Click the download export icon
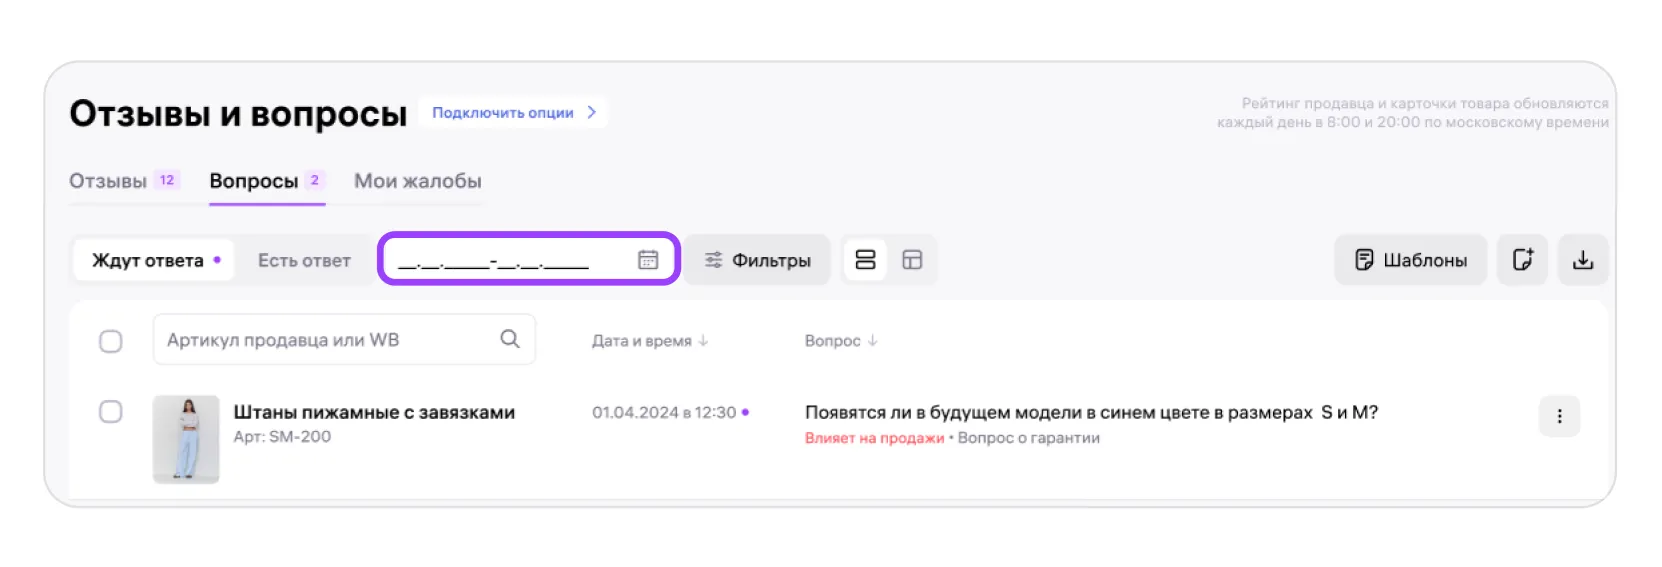The image size is (1662, 567). coord(1582,260)
